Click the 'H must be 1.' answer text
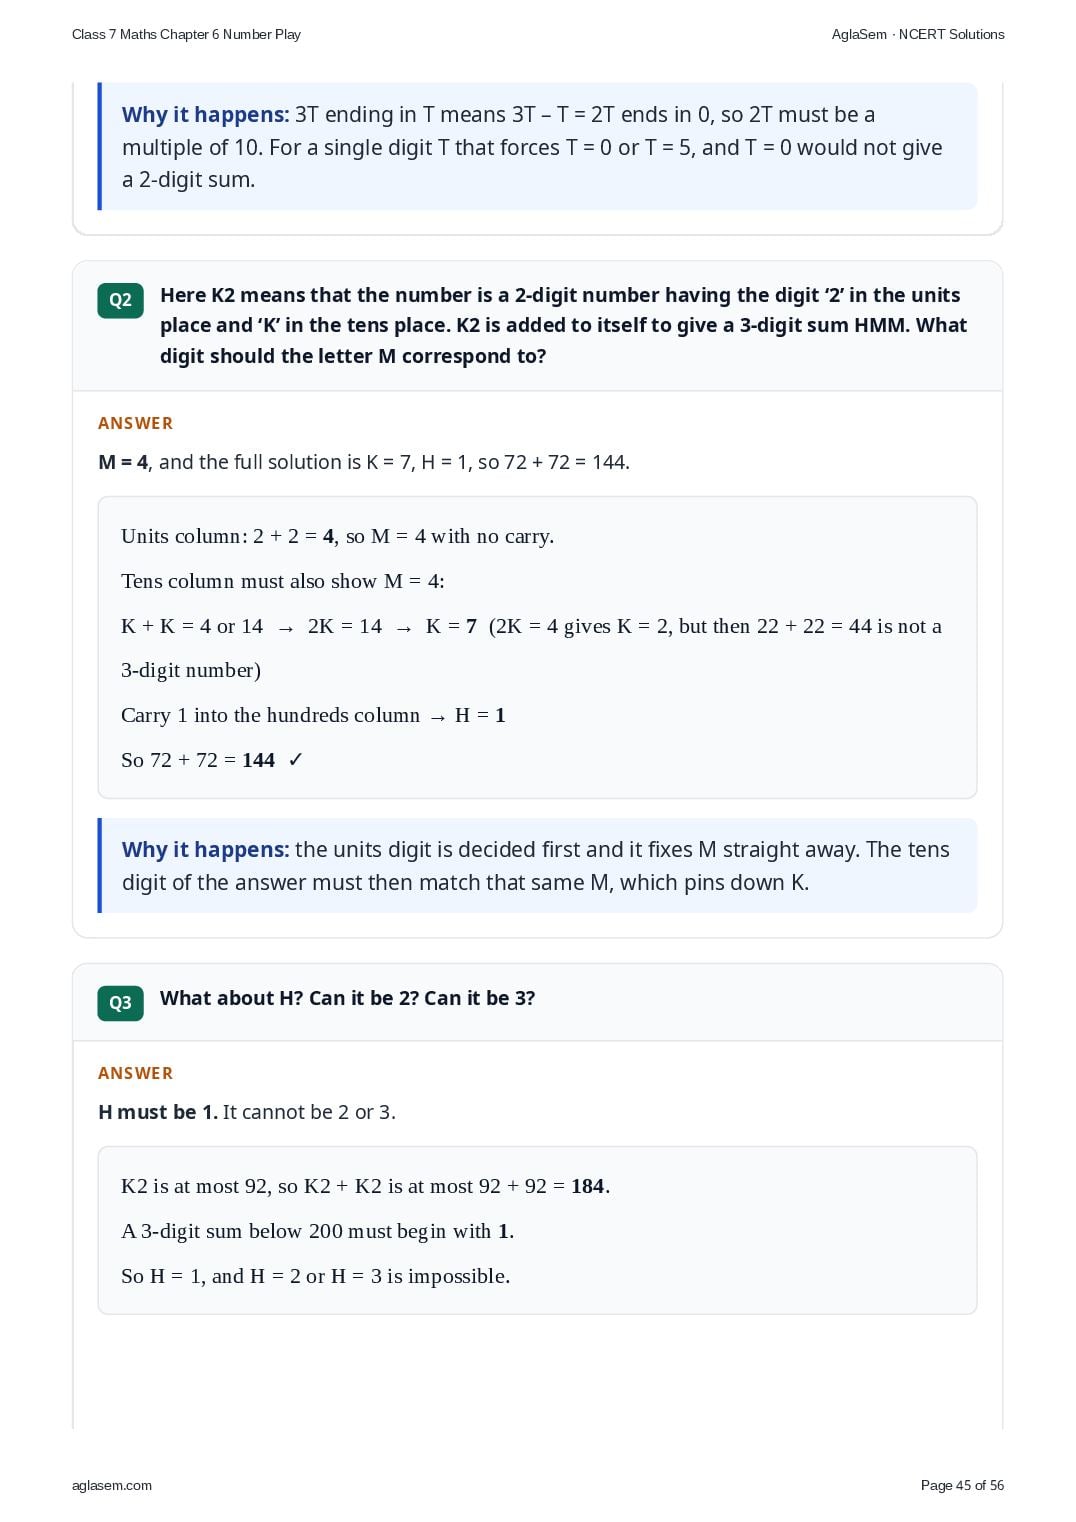Screen dimensions: 1076x1522 click(158, 1112)
